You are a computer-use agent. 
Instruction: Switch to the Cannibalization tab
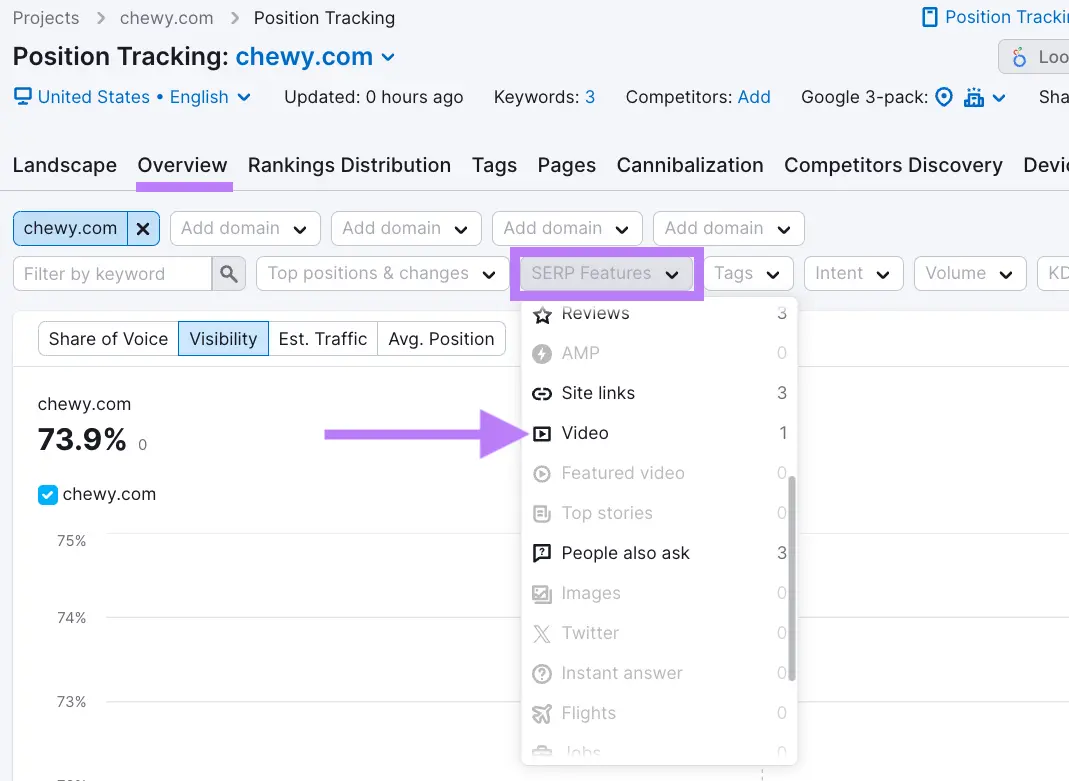tap(690, 165)
